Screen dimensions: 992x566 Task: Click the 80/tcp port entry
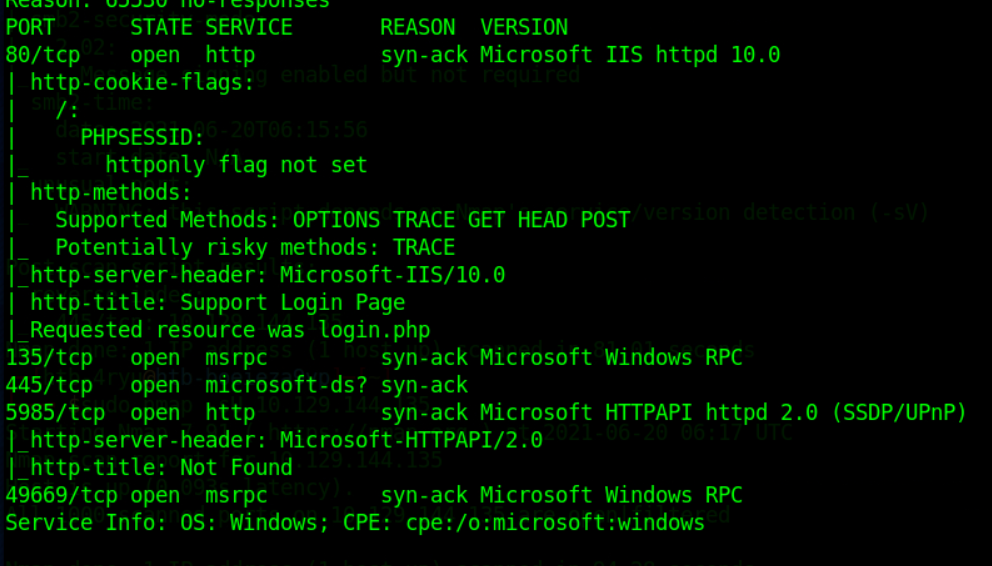[42, 55]
